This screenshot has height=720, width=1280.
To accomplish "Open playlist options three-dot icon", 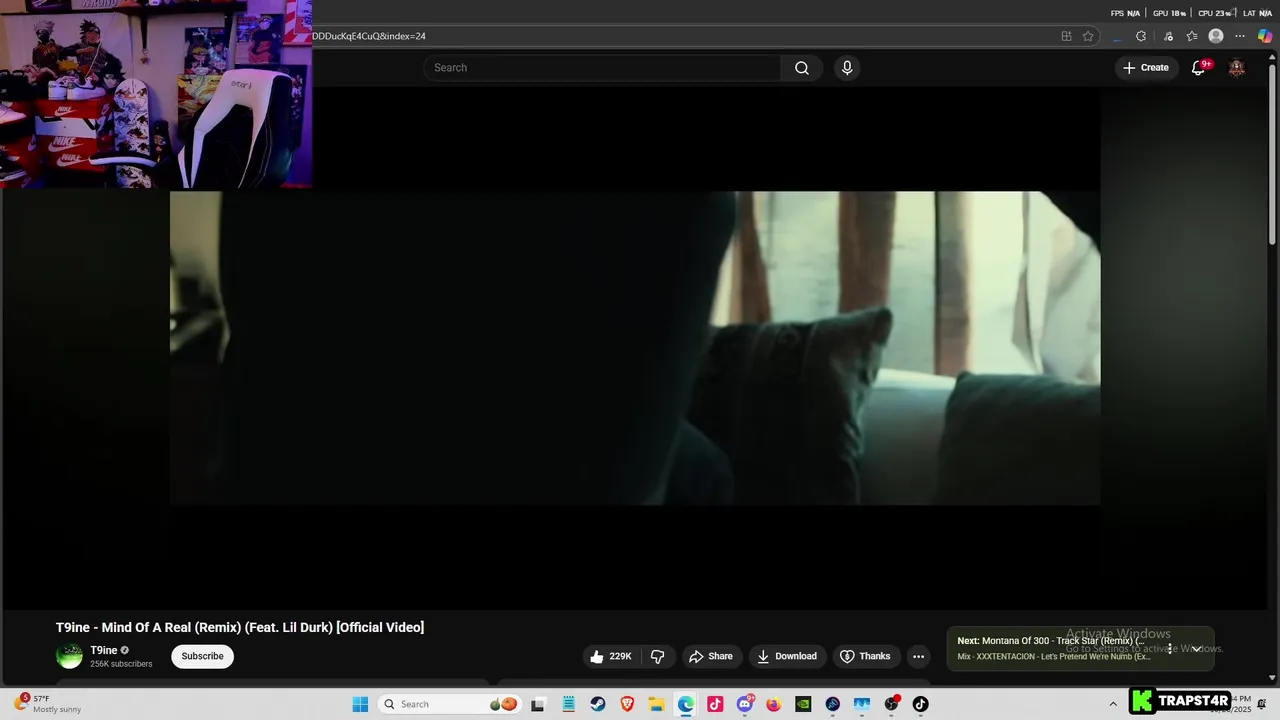I will [1169, 649].
